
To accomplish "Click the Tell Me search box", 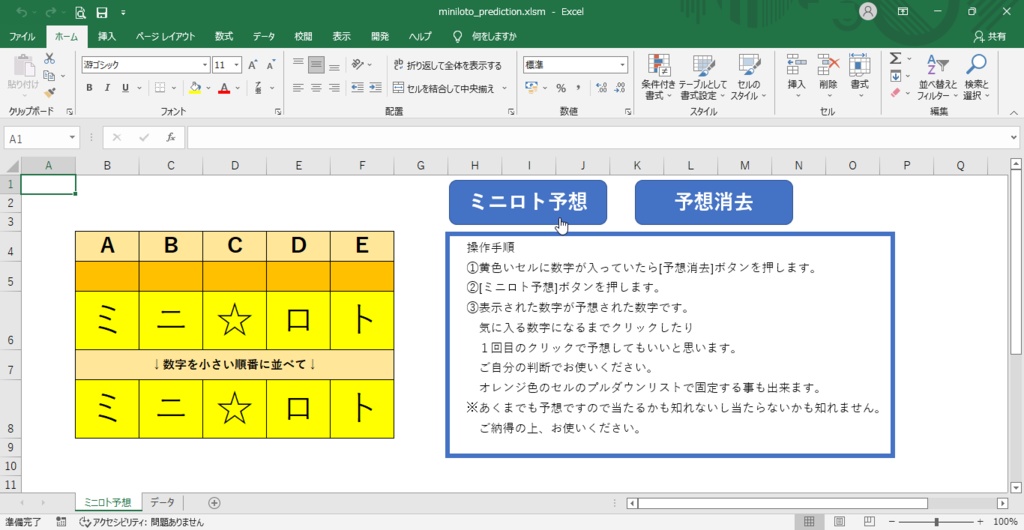I will (485, 37).
